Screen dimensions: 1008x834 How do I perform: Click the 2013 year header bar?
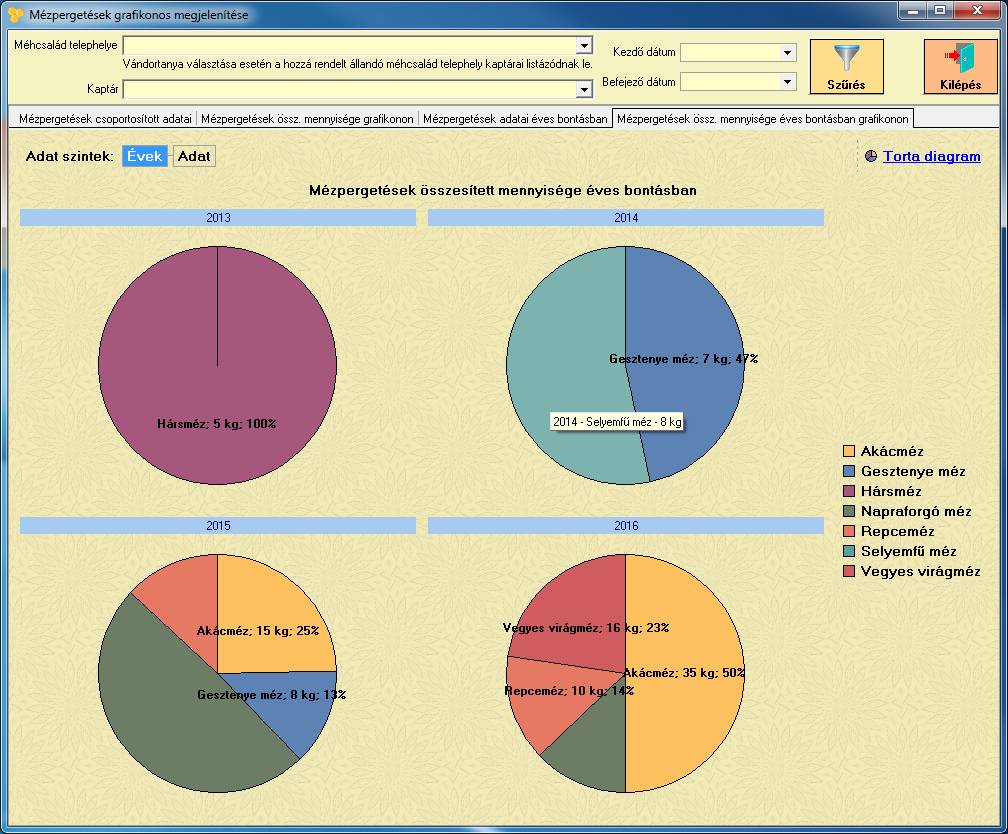pyautogui.click(x=218, y=217)
